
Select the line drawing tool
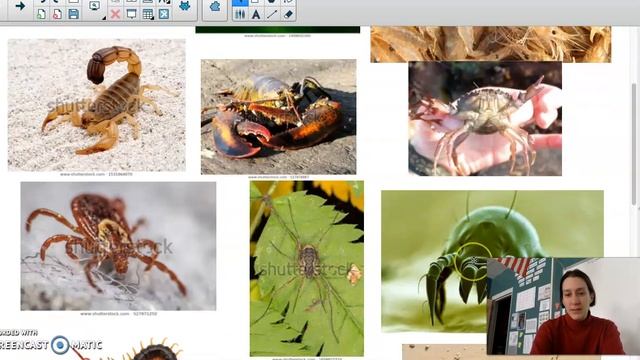coord(272,14)
